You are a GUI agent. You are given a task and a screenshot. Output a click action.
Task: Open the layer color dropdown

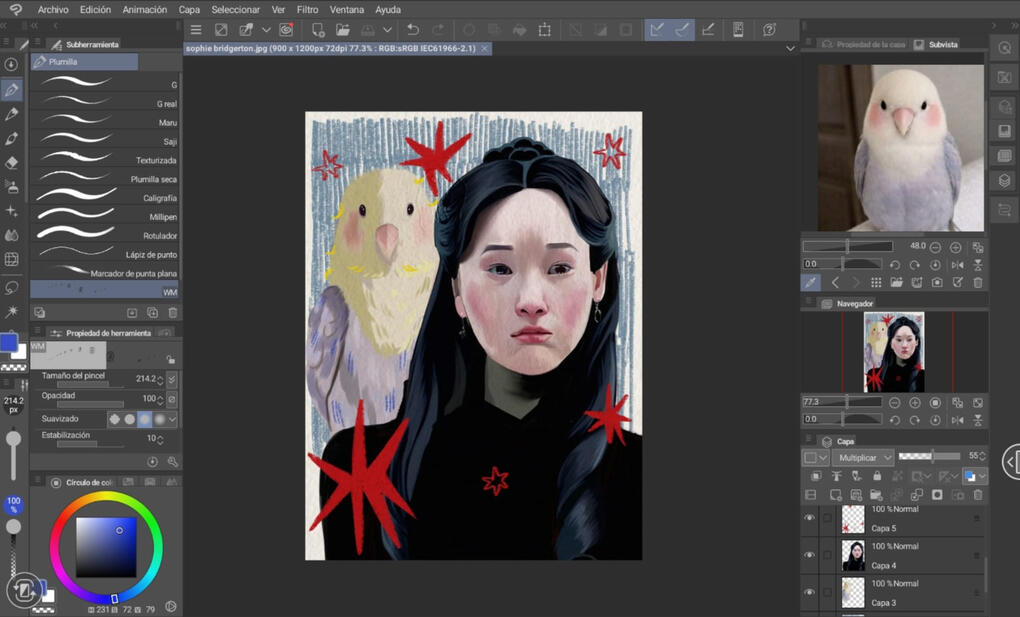(982, 477)
